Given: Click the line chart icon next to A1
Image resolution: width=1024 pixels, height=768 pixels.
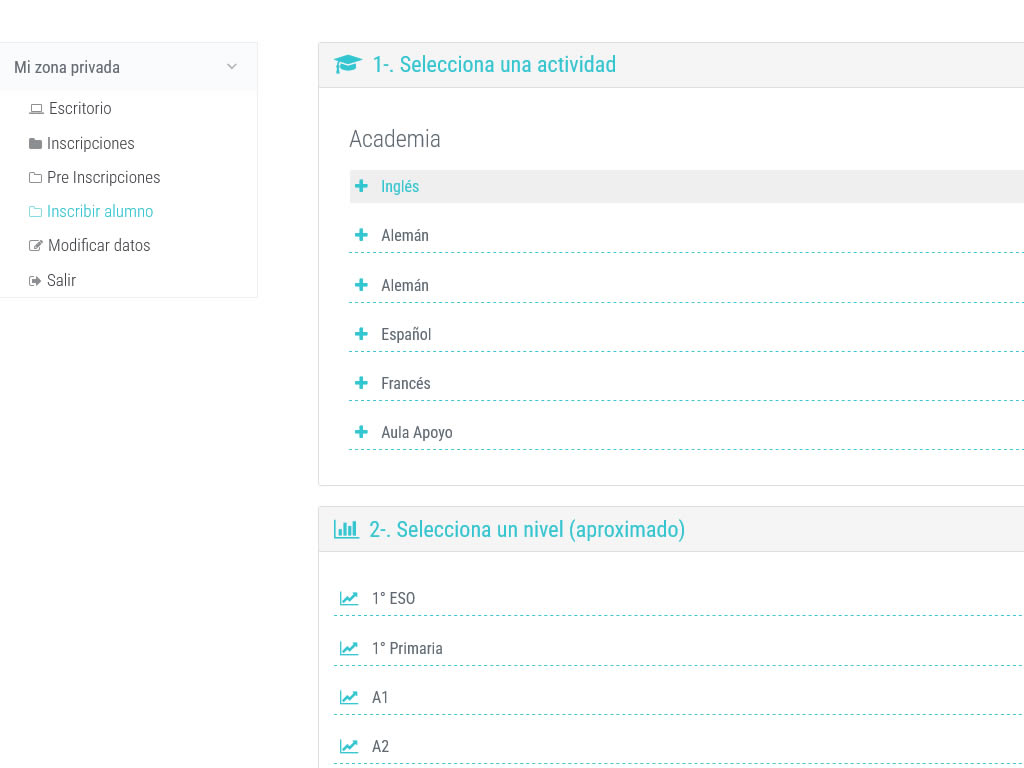Looking at the screenshot, I should point(349,698).
